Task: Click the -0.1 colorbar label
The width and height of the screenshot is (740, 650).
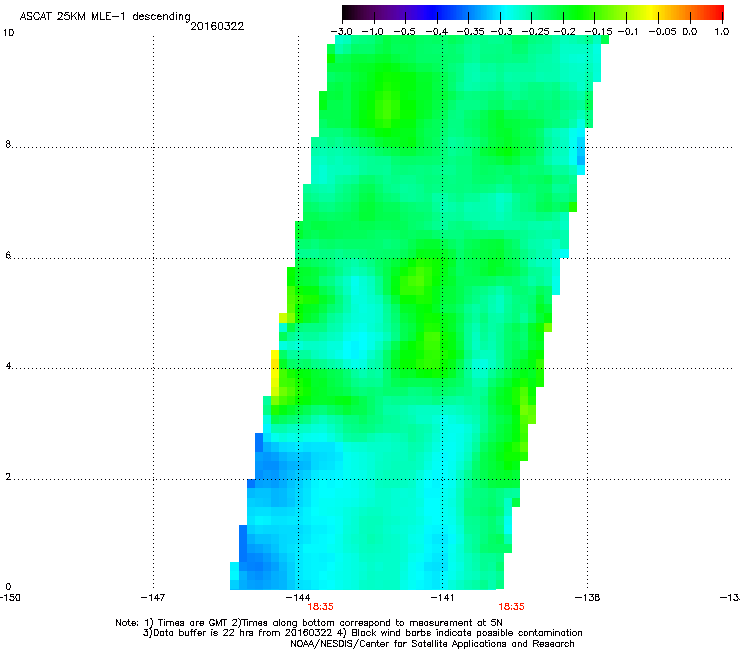Action: (628, 32)
